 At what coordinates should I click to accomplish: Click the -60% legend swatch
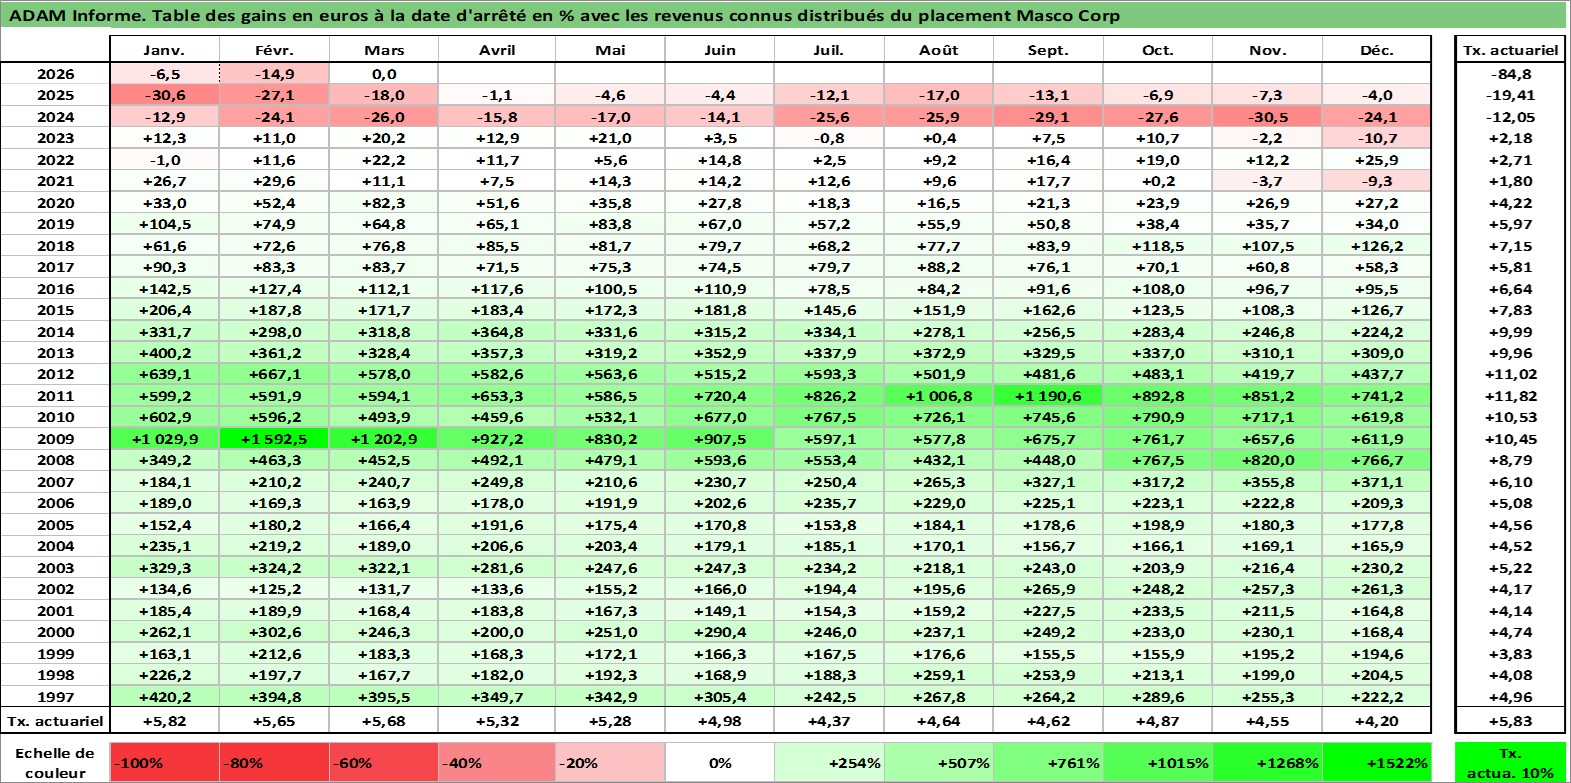[384, 762]
